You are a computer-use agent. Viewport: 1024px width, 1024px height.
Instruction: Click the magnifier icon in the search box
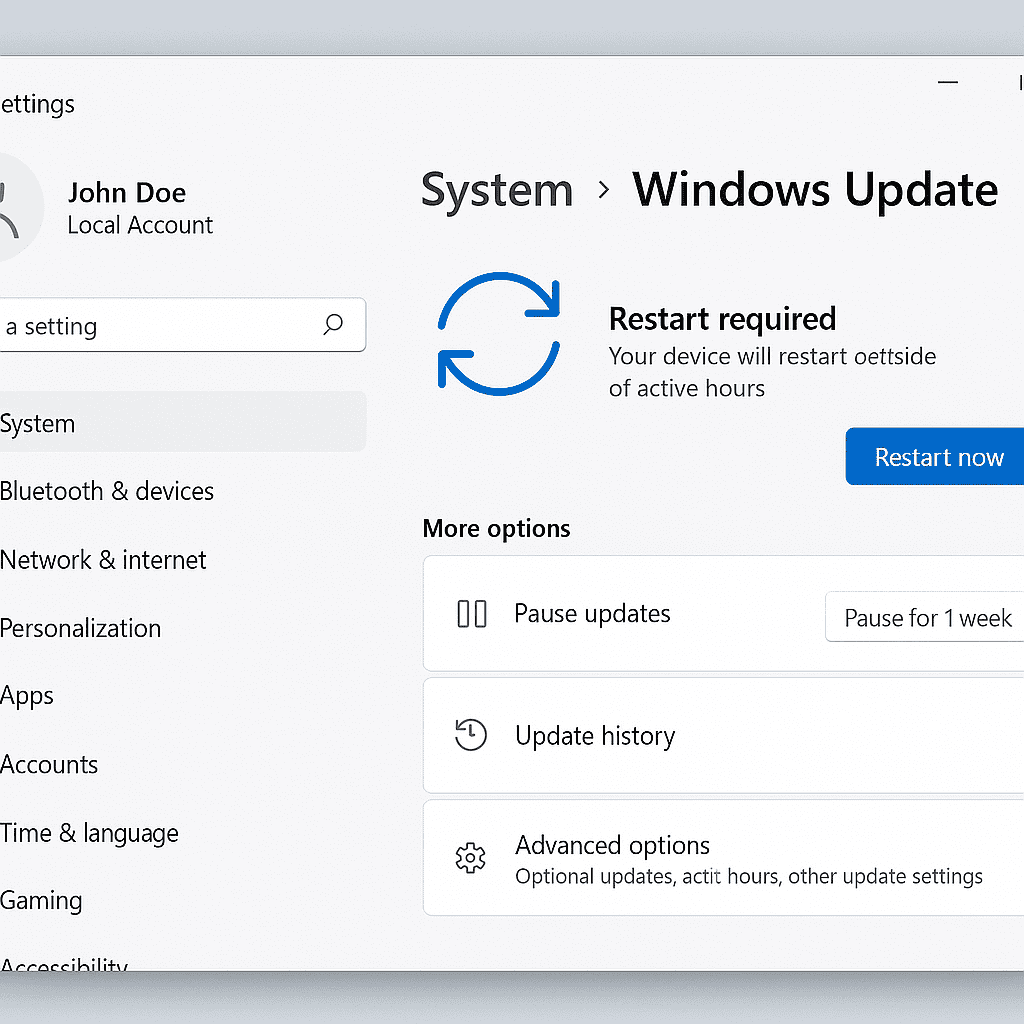tap(333, 324)
